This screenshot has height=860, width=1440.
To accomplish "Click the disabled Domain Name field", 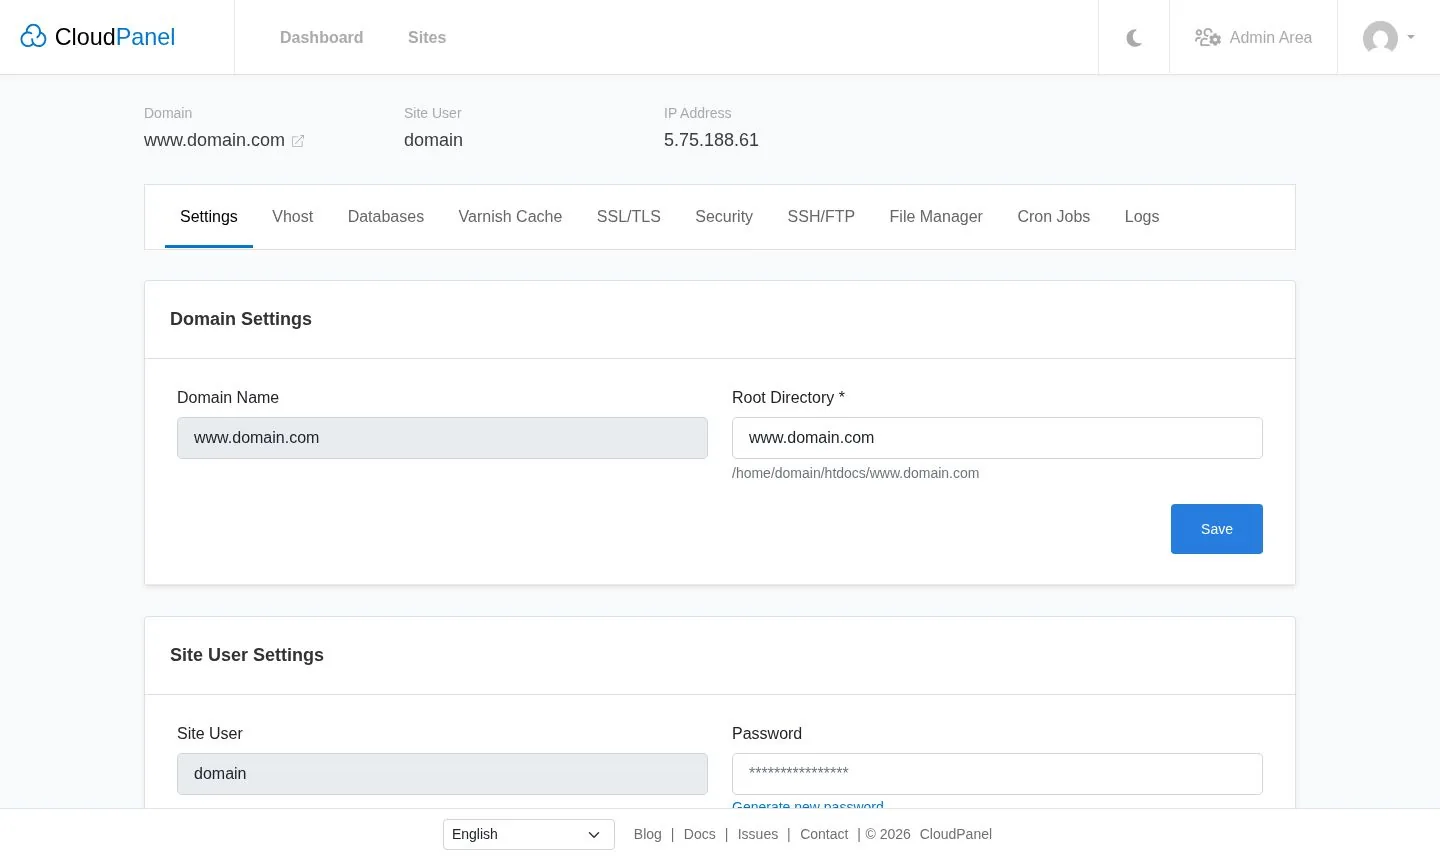I will coord(442,438).
